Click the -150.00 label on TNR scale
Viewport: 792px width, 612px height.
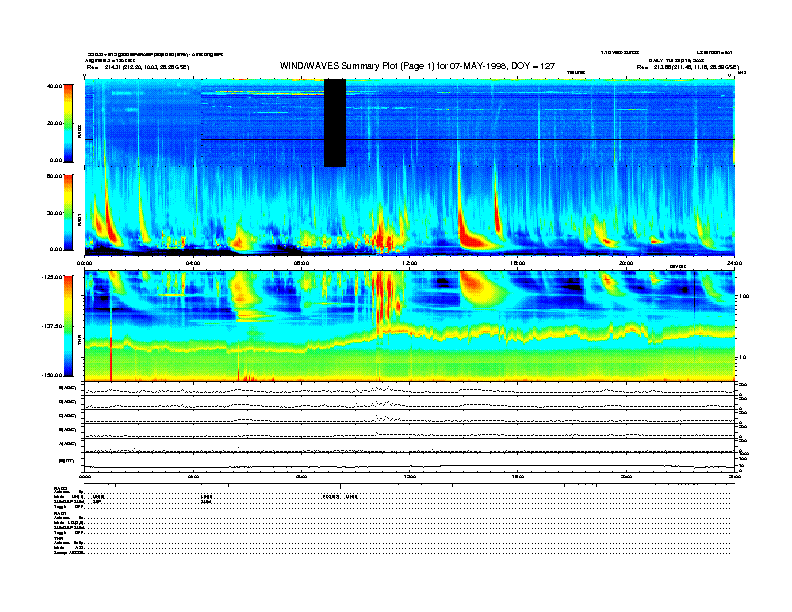pyautogui.click(x=53, y=374)
